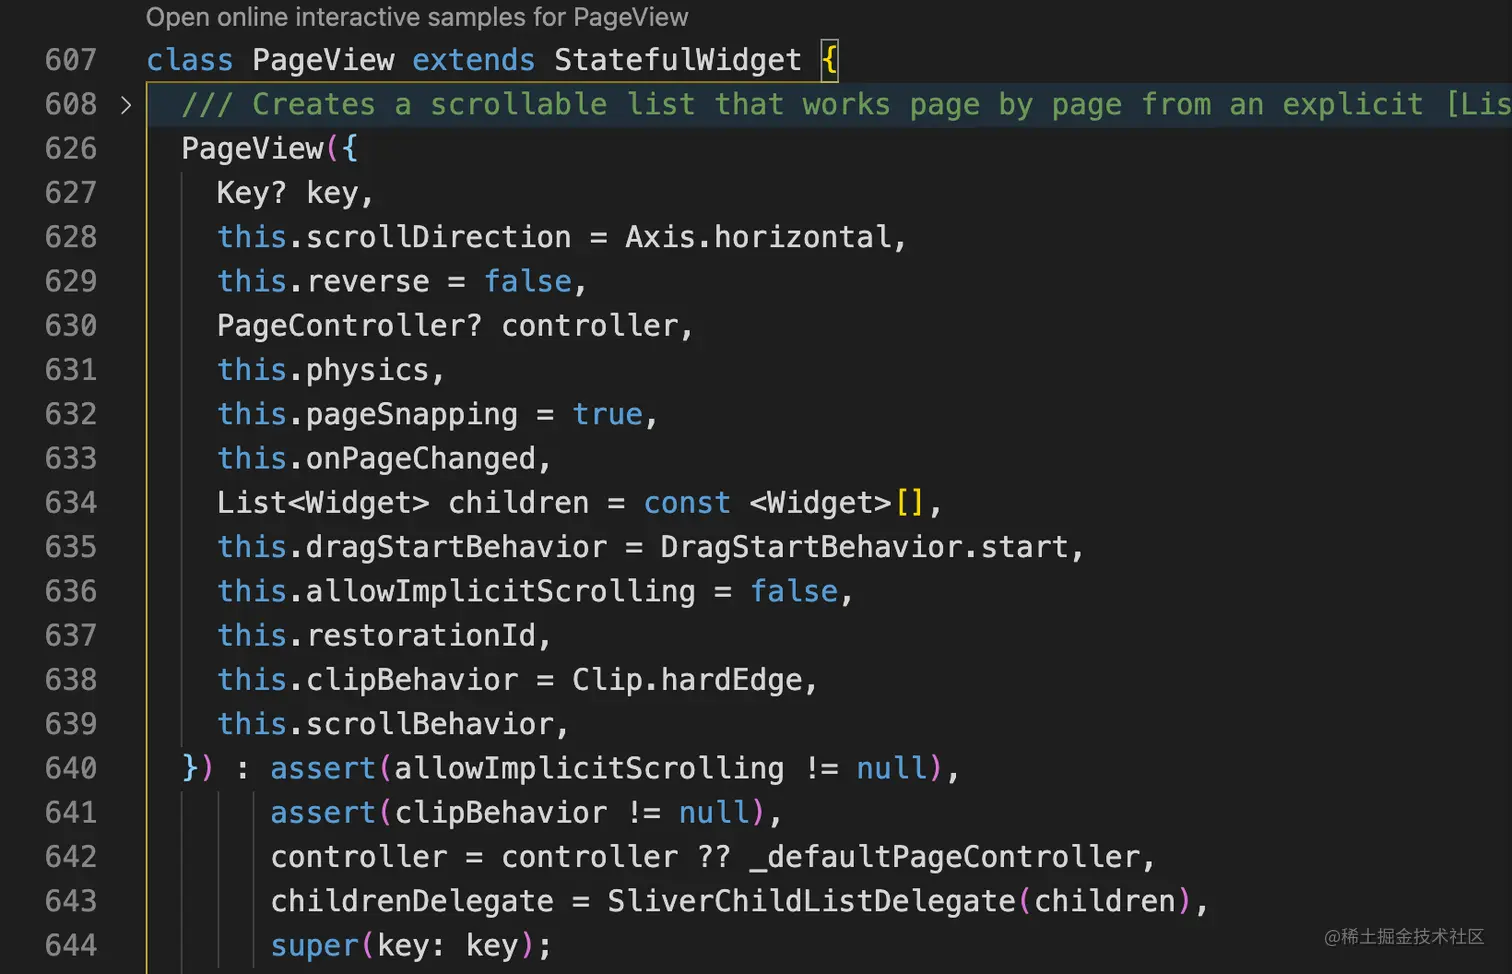Viewport: 1512px width, 974px height.
Task: Select the class keyword on line 607
Action: click(x=189, y=60)
